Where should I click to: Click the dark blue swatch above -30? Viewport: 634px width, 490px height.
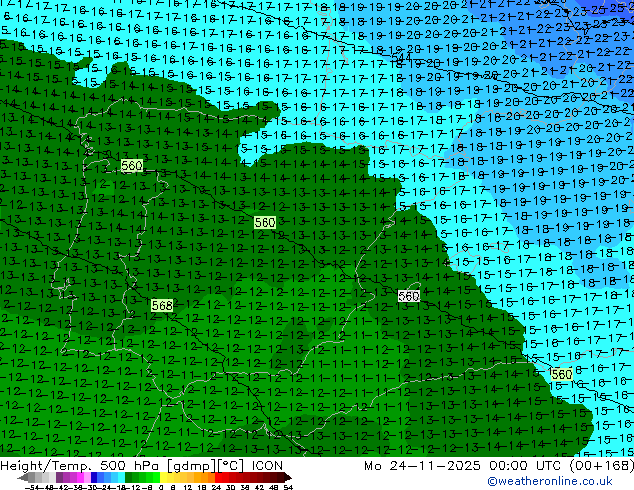coord(94,477)
